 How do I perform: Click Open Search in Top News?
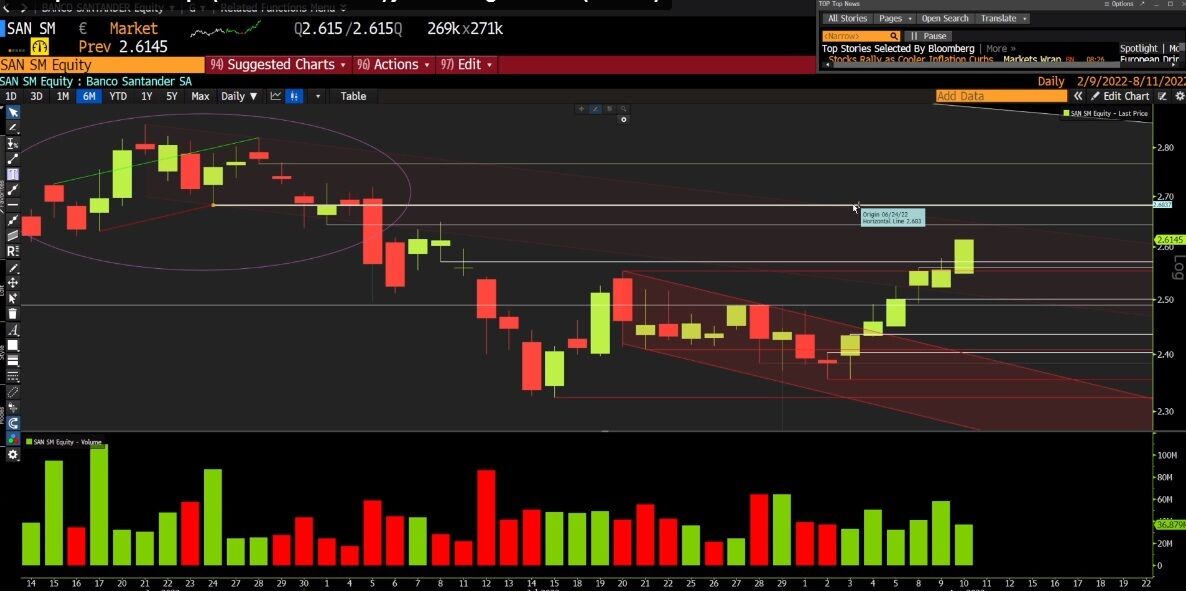945,18
